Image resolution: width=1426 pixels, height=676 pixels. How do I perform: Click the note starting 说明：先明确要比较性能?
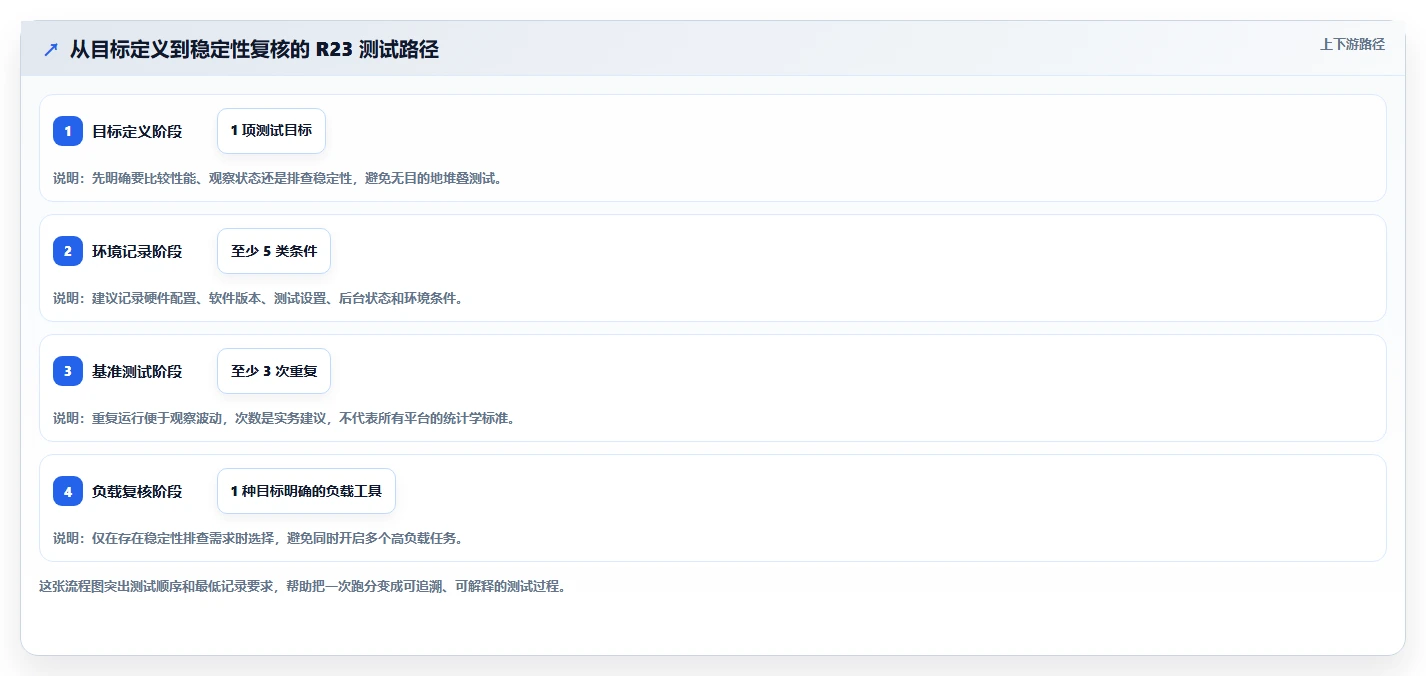[x=277, y=178]
